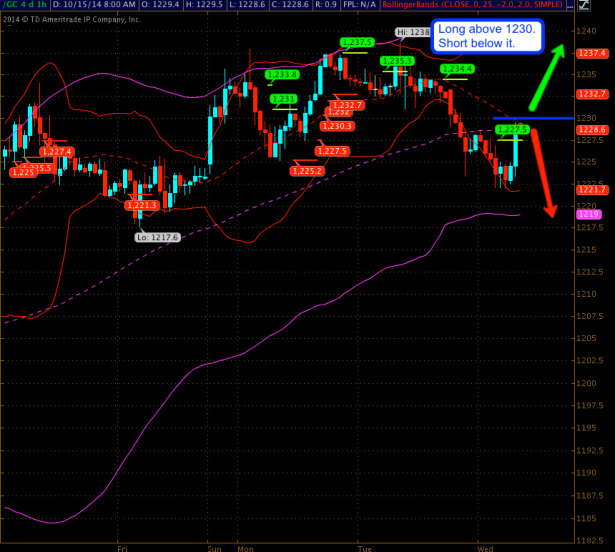This screenshot has width=615, height=552.
Task: Select the green 1,235.3 price bubble
Action: (x=397, y=61)
